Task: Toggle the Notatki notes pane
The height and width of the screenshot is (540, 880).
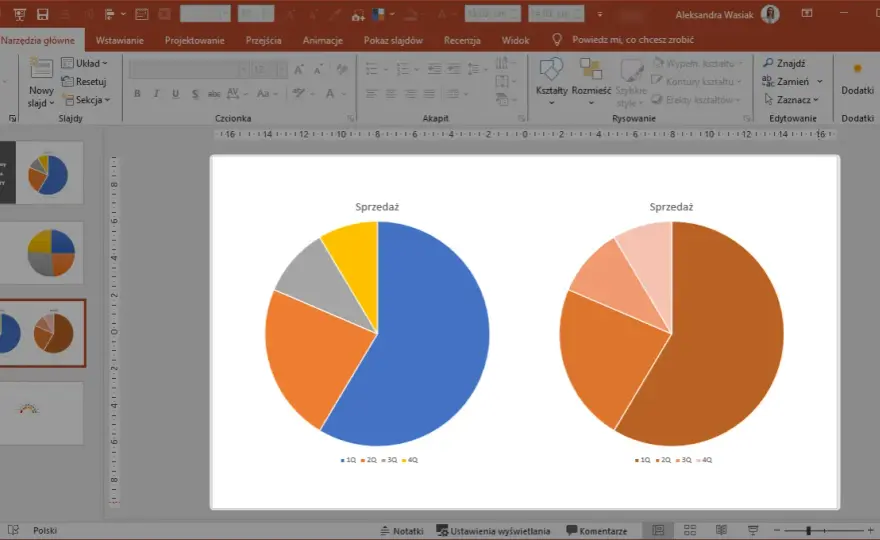Action: 402,530
